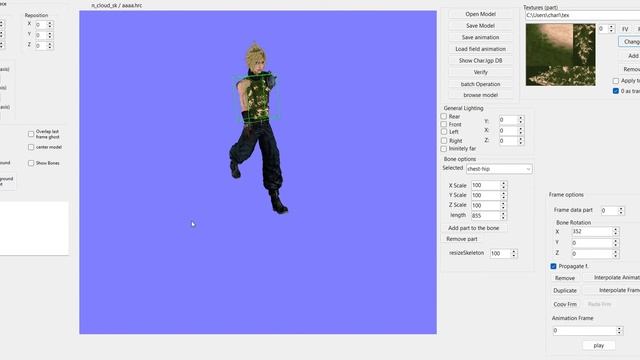Click General Lighting X value field

click(x=508, y=131)
